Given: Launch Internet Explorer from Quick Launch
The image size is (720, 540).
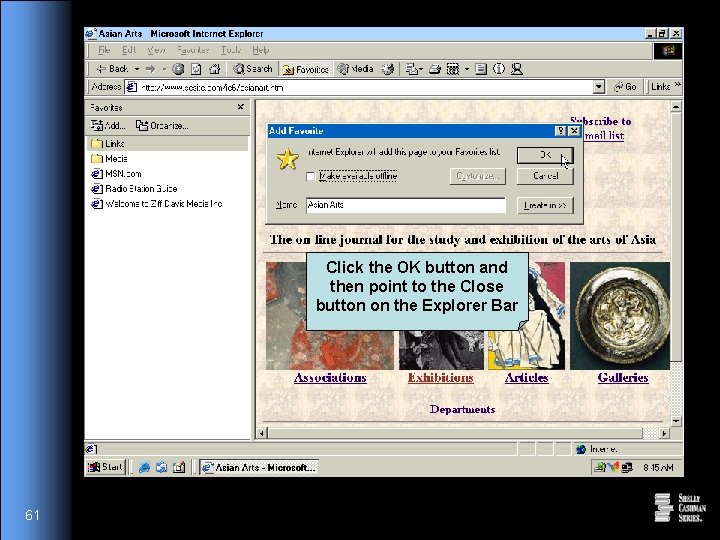Looking at the screenshot, I should [x=144, y=467].
